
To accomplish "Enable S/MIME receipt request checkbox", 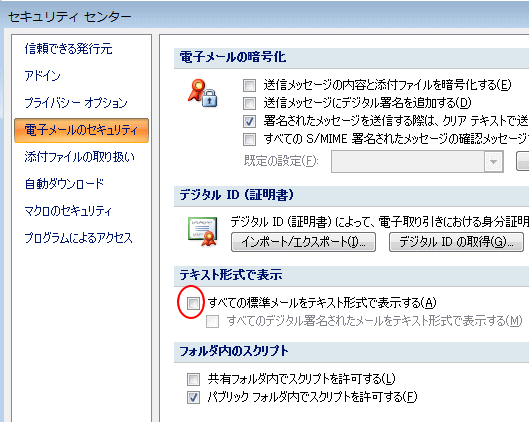I will pos(249,139).
